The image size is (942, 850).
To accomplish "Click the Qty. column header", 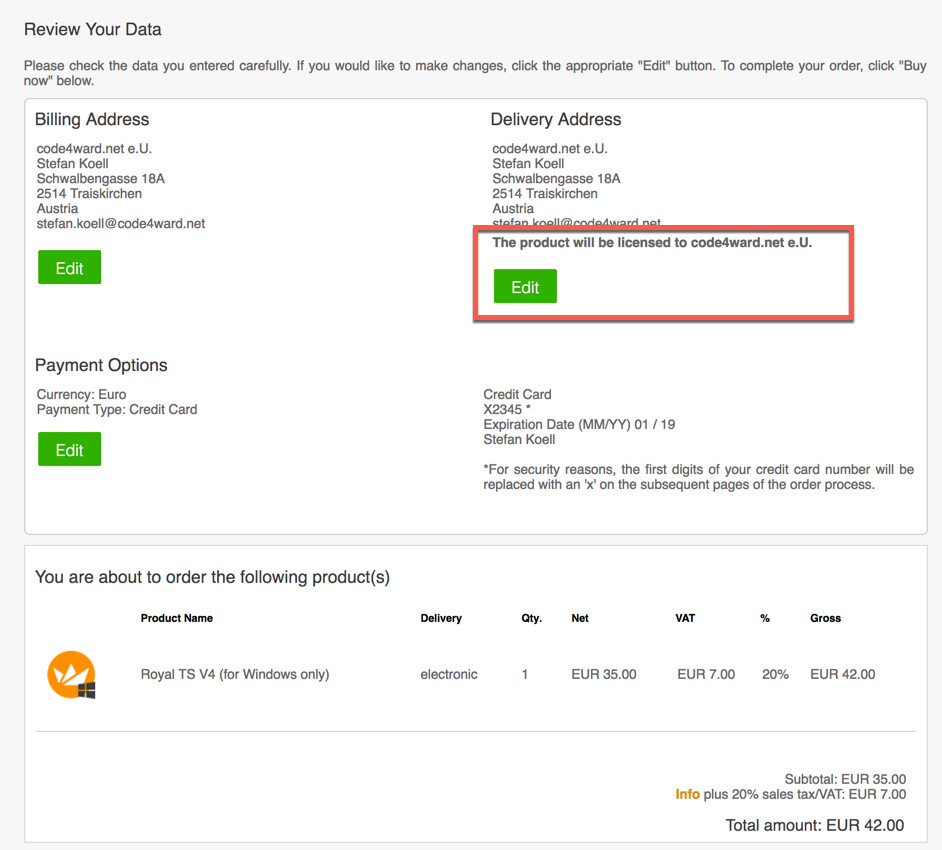I will coord(531,618).
